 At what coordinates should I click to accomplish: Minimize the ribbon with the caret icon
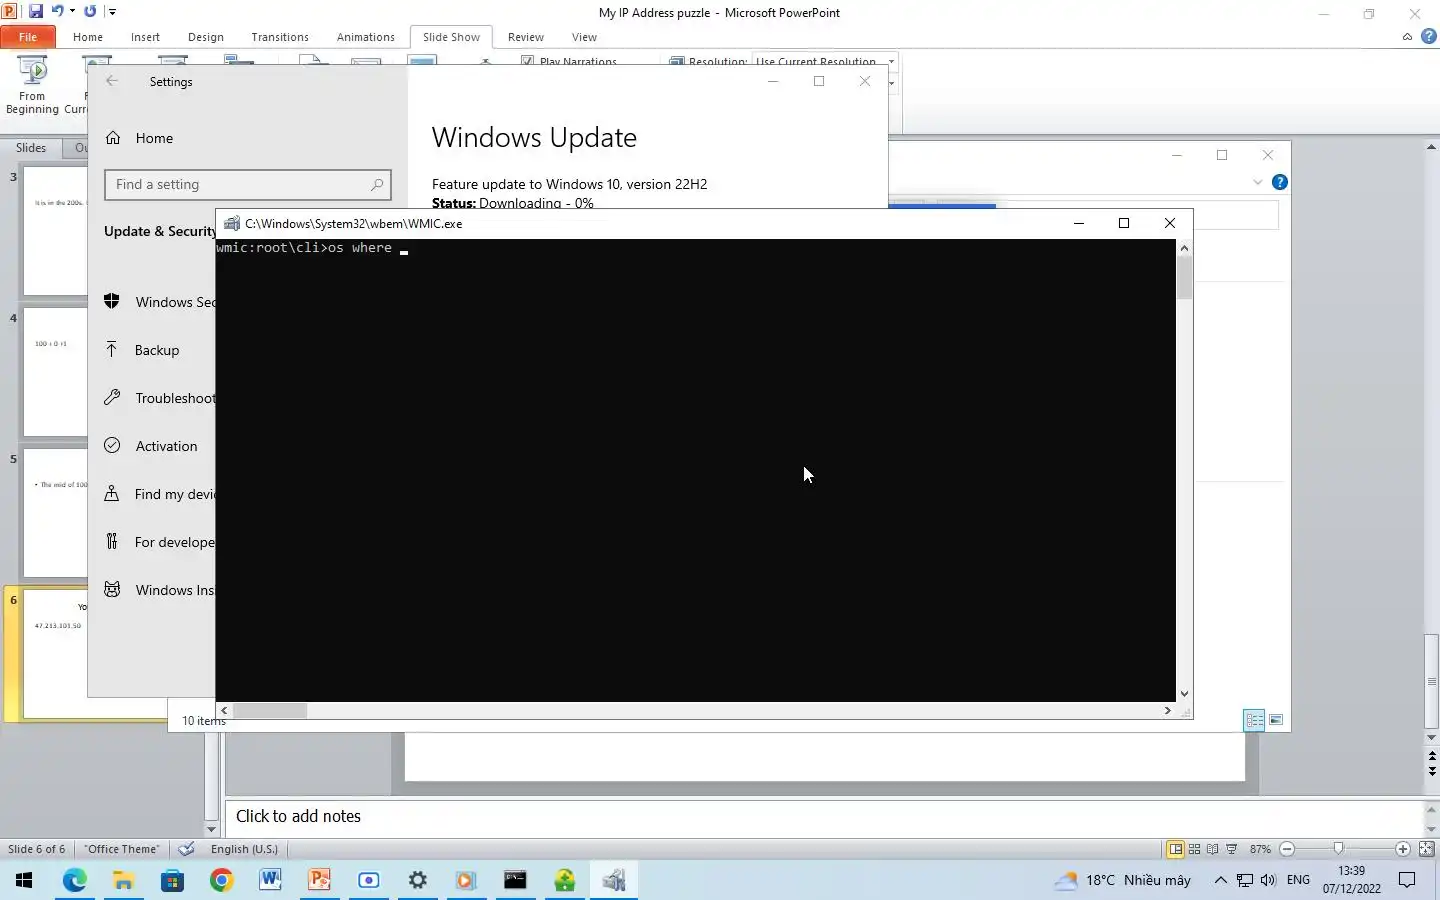(x=1407, y=37)
